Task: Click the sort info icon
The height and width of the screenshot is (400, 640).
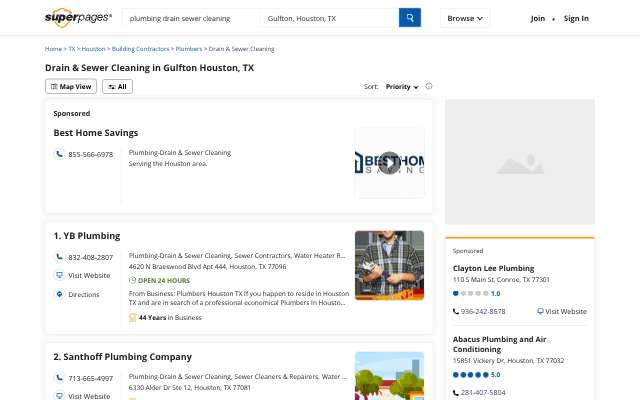Action: pyautogui.click(x=429, y=86)
